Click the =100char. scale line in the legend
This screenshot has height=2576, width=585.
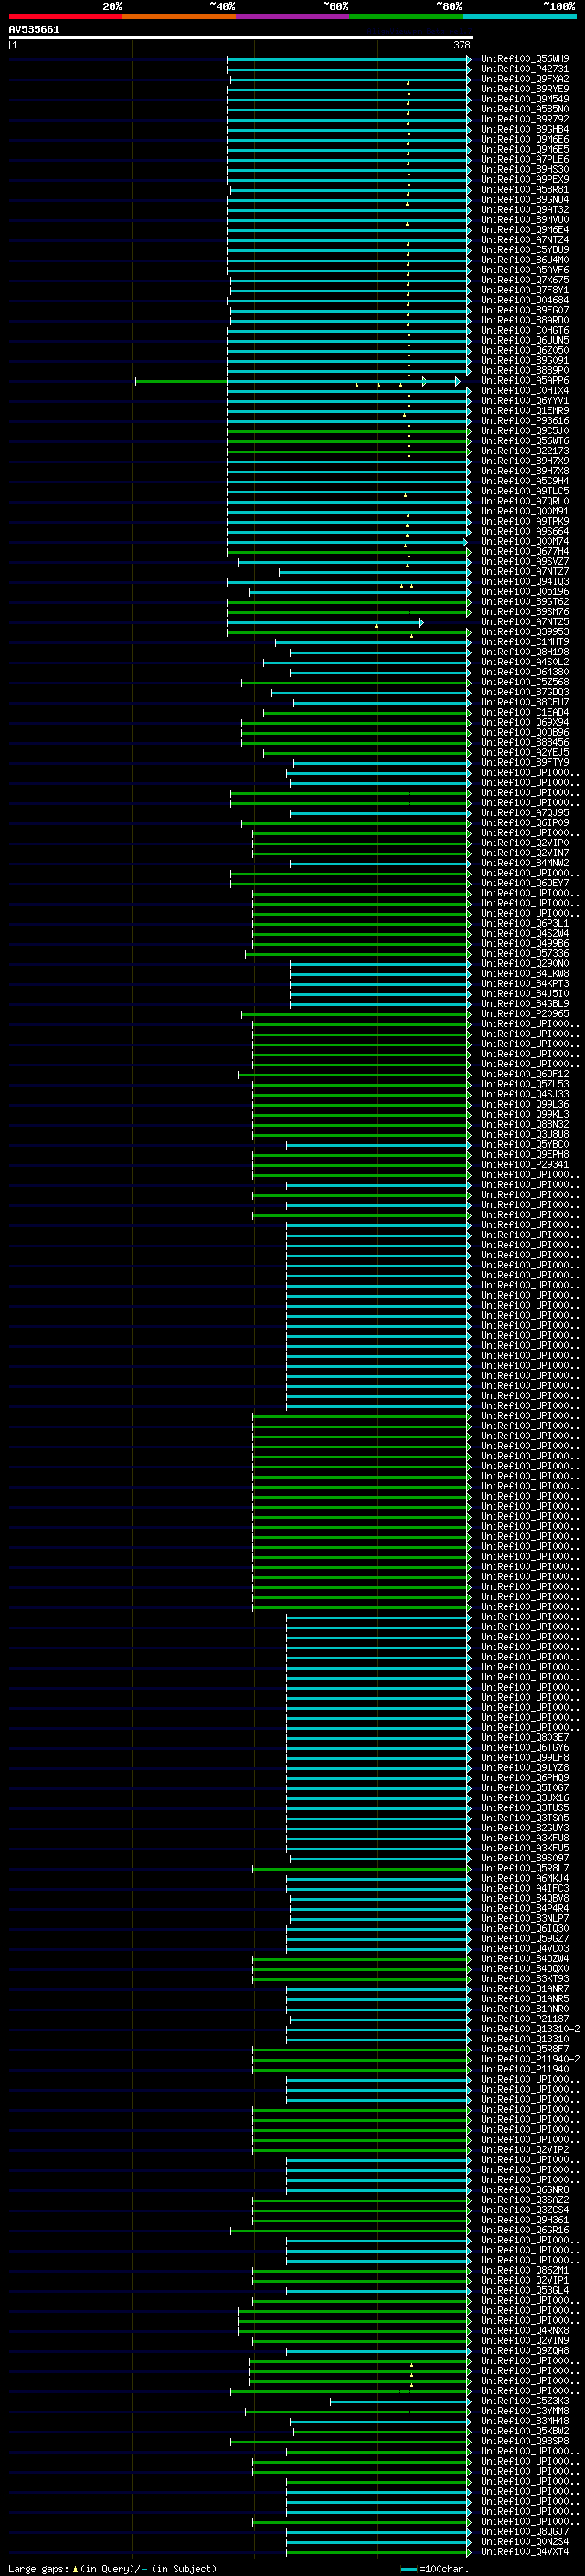point(408,2569)
